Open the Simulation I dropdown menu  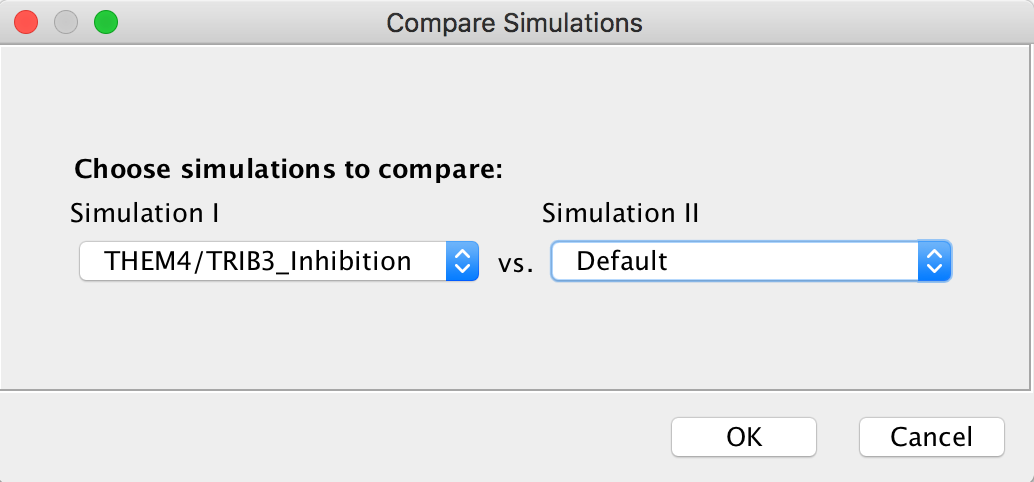(279, 261)
